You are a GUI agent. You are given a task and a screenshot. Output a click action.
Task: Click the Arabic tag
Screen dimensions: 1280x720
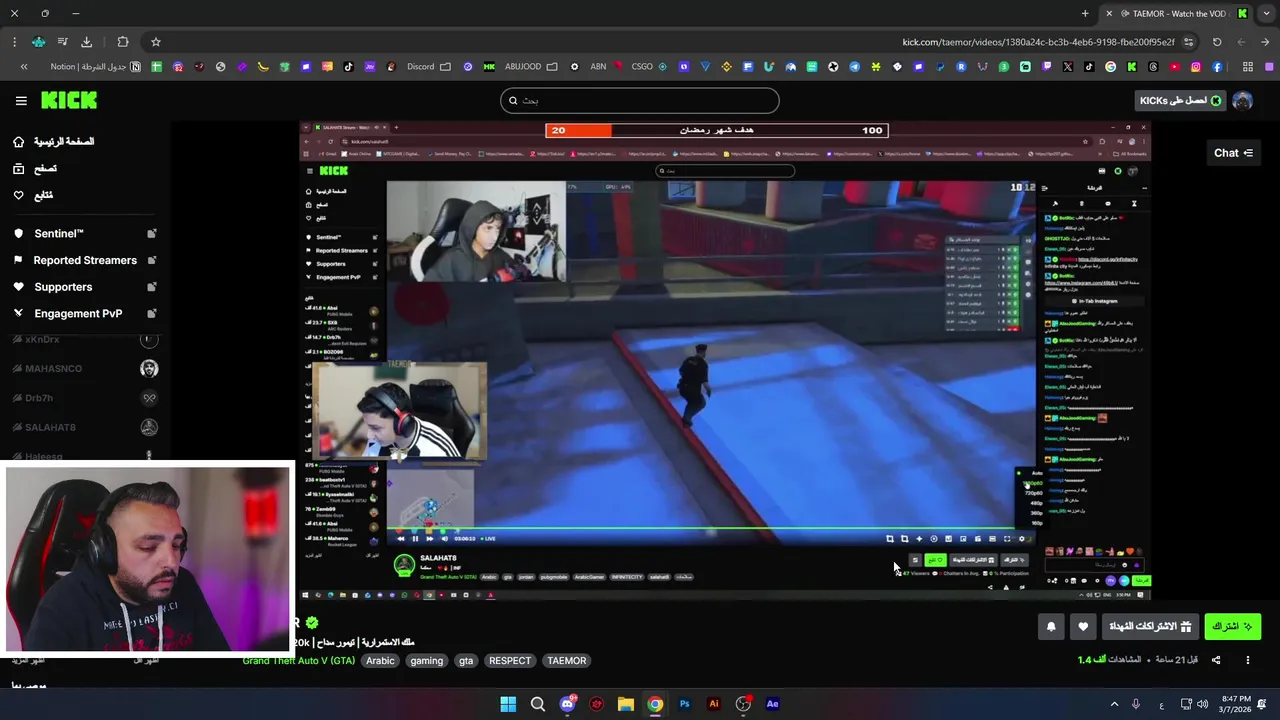380,661
